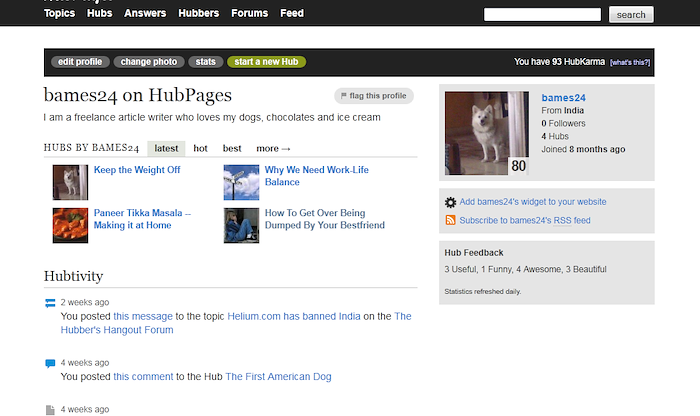This screenshot has width=700, height=416.
Task: Click the Keep the Weight Off thumbnail
Action: pos(71,182)
